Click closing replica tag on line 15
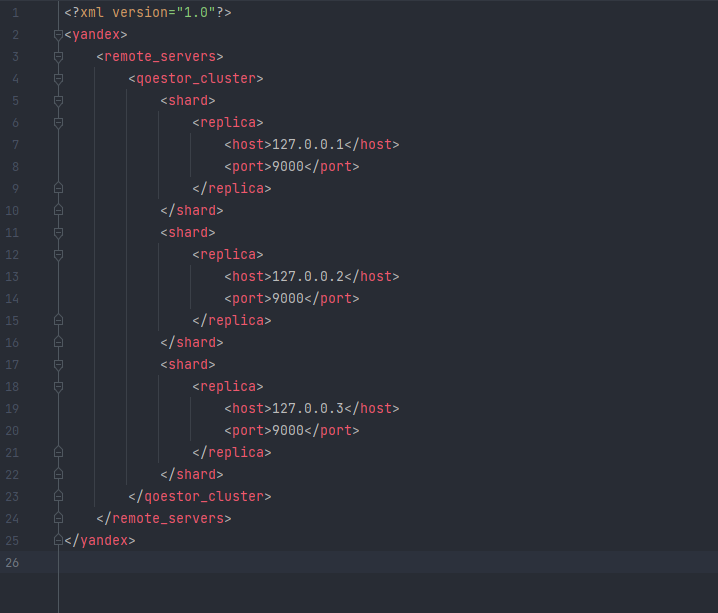The image size is (718, 613). click(232, 320)
